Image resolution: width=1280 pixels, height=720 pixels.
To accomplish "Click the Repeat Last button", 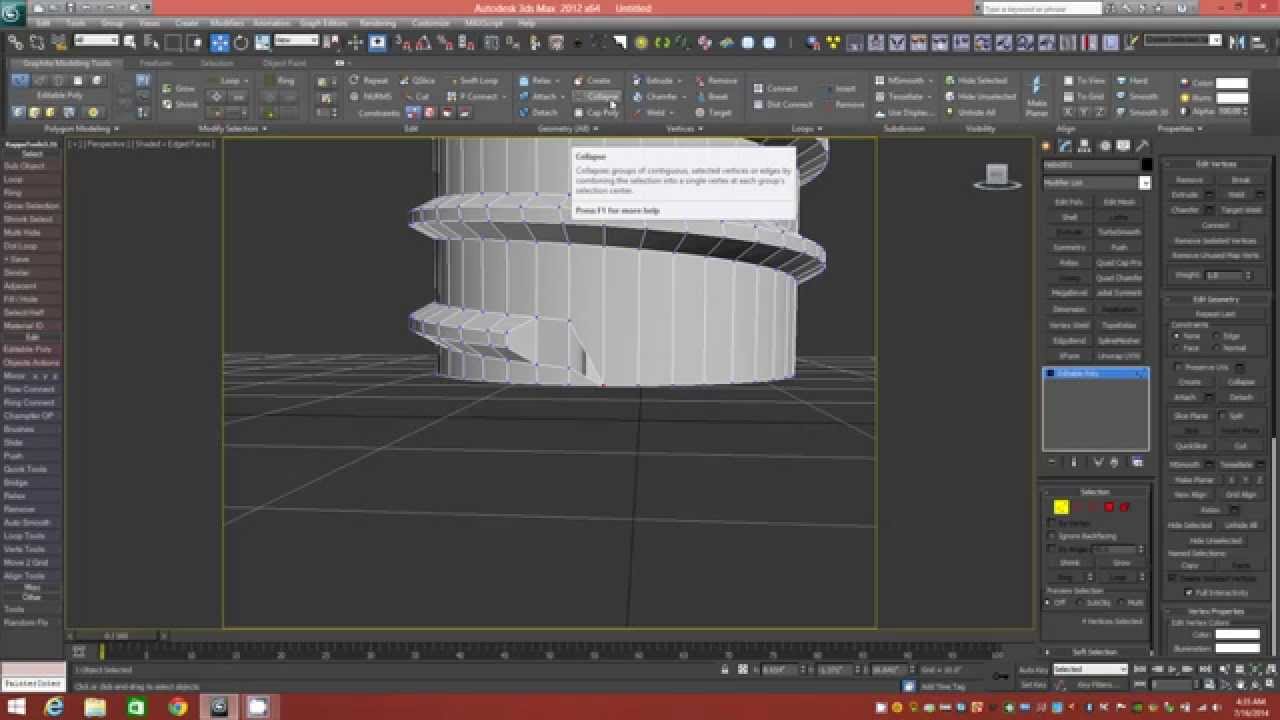I will click(x=1215, y=314).
